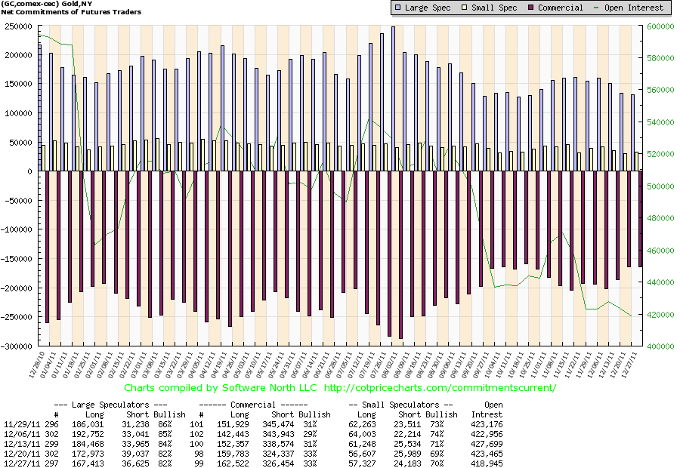Click commercial short value 345,474
This screenshot has width=680, height=468.
click(x=278, y=424)
